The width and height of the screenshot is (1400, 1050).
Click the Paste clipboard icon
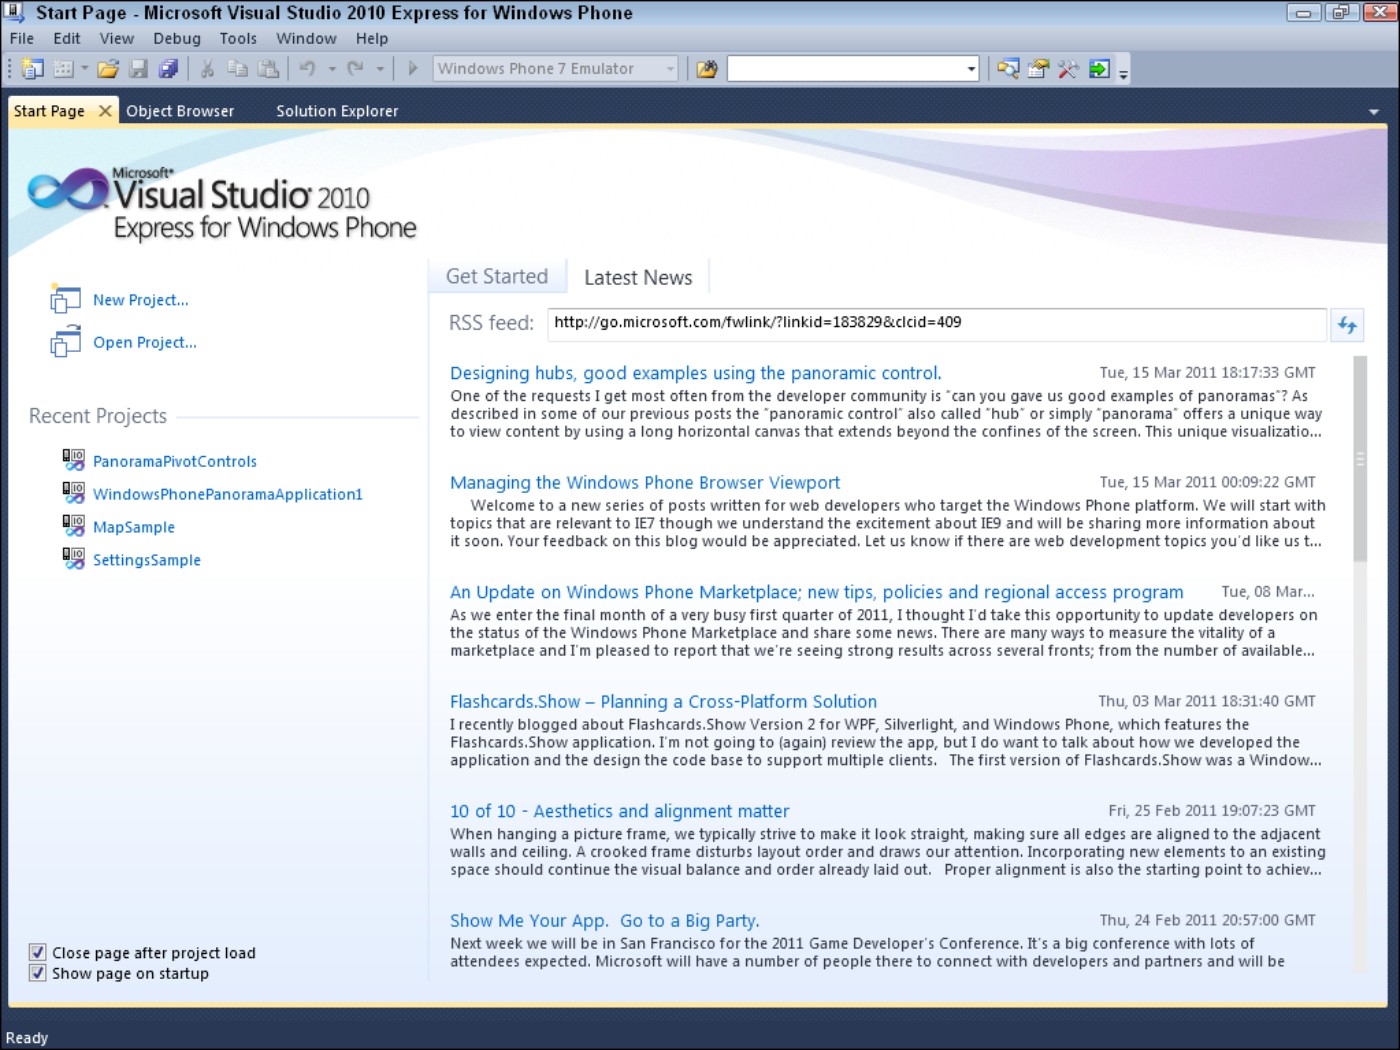coord(268,69)
